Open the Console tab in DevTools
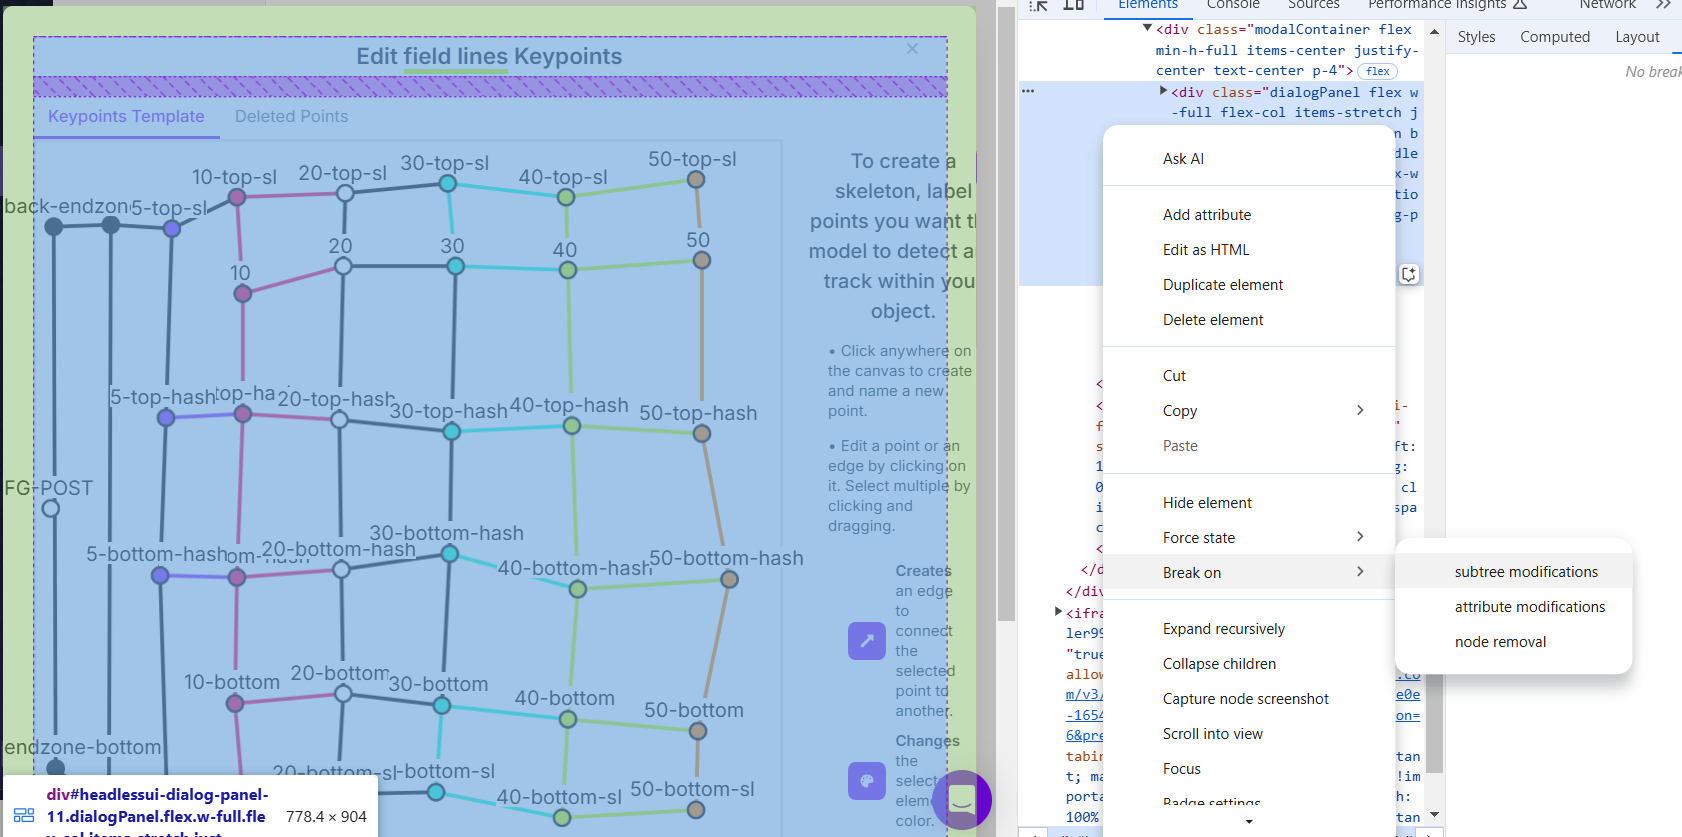The width and height of the screenshot is (1682, 837). pos(1232,6)
